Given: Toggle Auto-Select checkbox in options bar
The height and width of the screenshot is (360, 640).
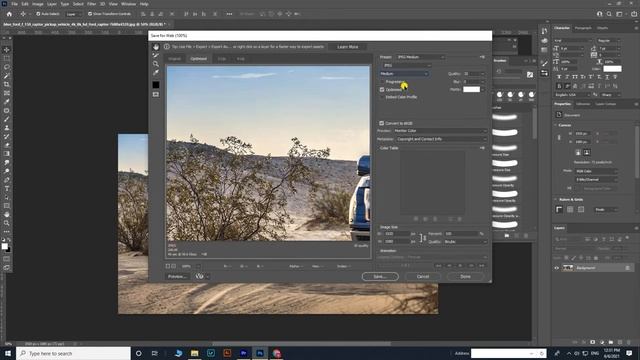Looking at the screenshot, I should point(38,14).
